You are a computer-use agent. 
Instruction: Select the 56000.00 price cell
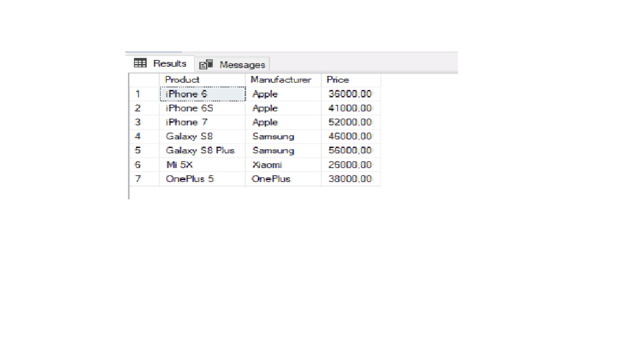(351, 151)
